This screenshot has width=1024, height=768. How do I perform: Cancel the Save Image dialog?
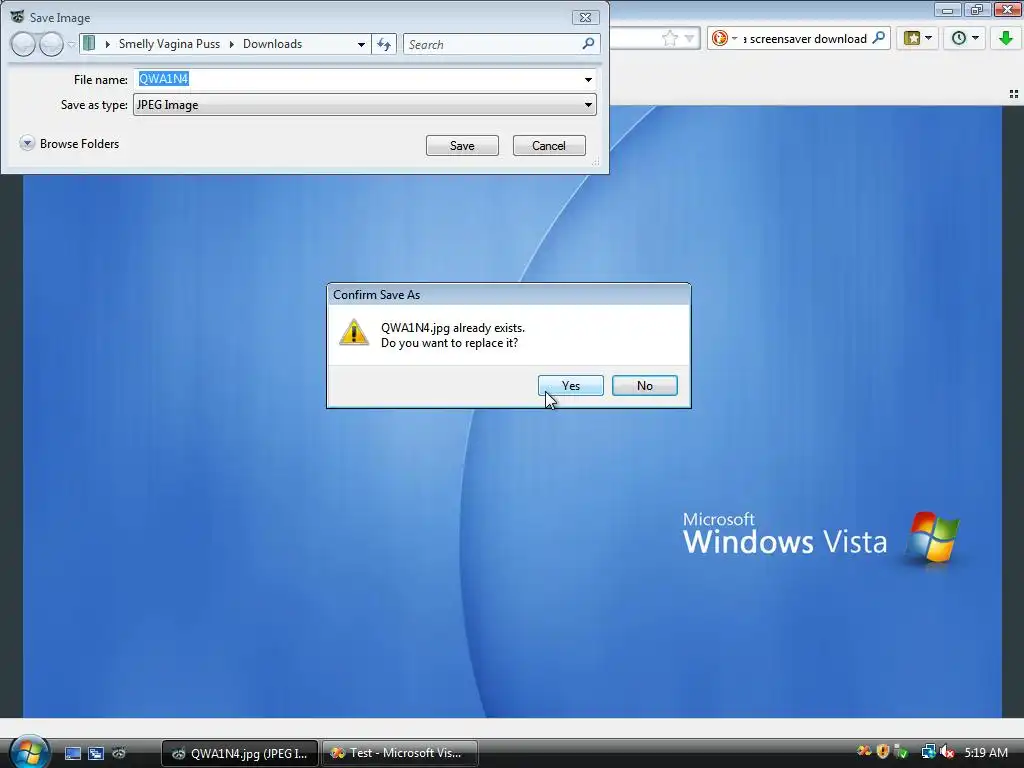pos(549,146)
